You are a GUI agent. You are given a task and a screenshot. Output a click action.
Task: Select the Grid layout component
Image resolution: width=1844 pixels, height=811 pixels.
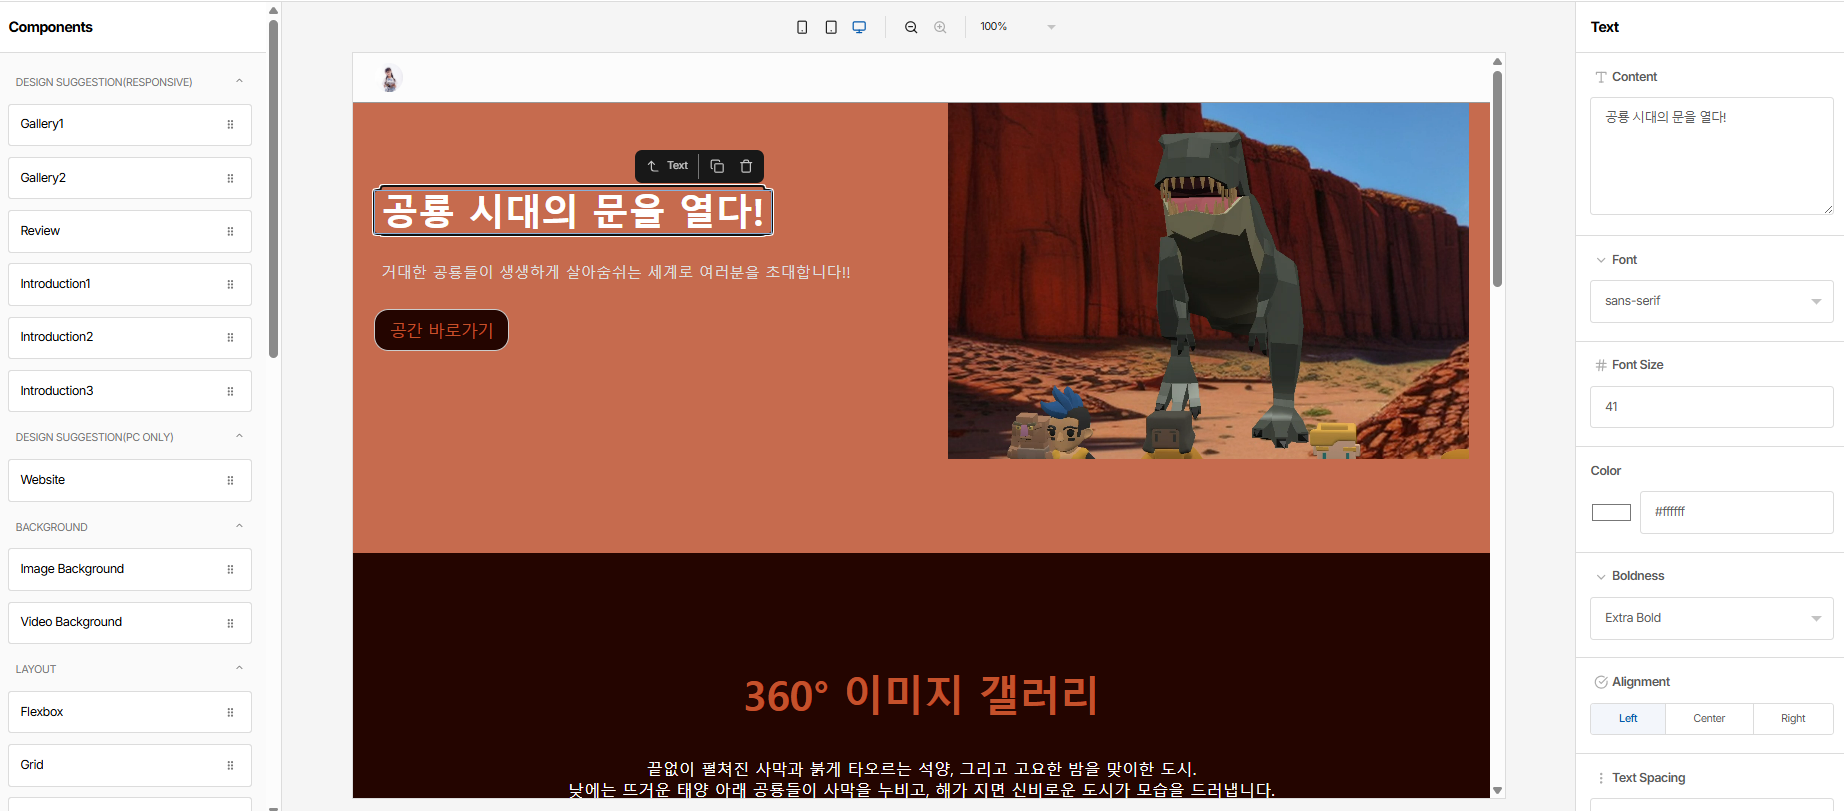tap(130, 765)
